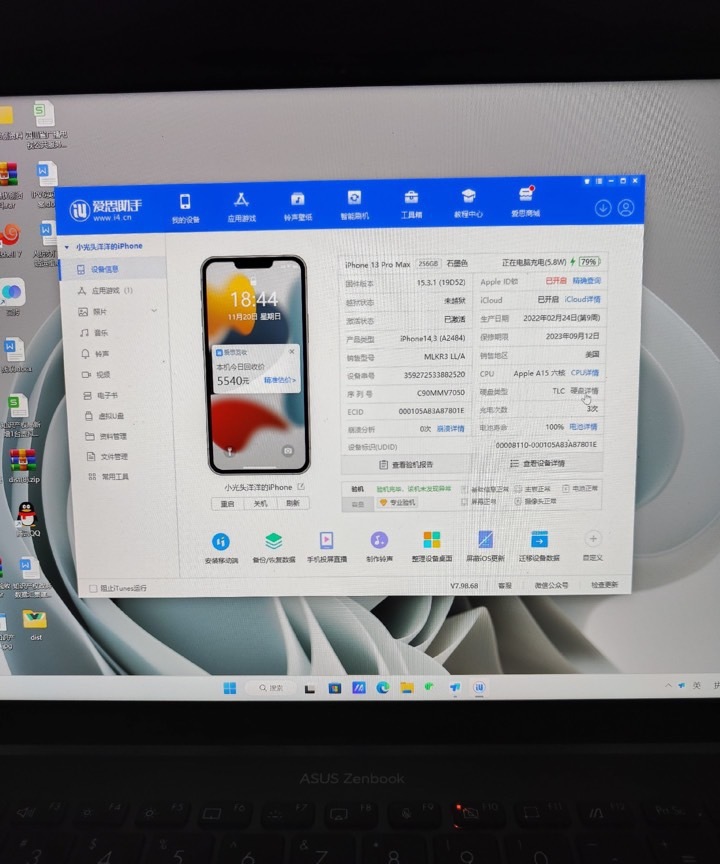Click the 爱思助手 icon in the taskbar

coord(479,687)
